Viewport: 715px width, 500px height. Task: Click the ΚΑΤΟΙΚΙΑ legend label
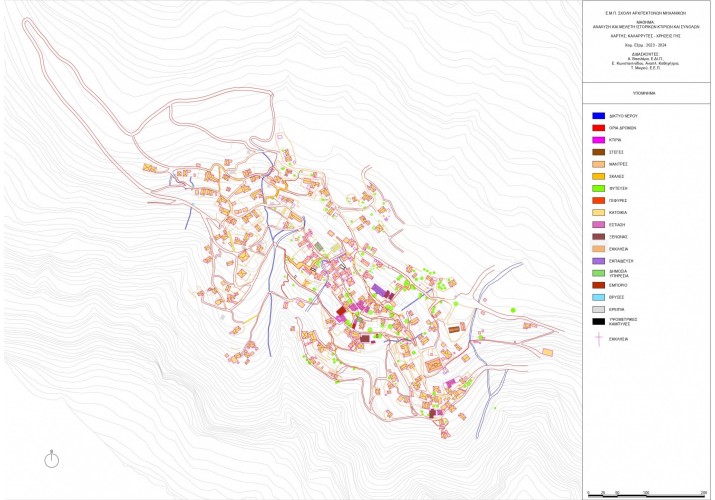click(x=618, y=213)
